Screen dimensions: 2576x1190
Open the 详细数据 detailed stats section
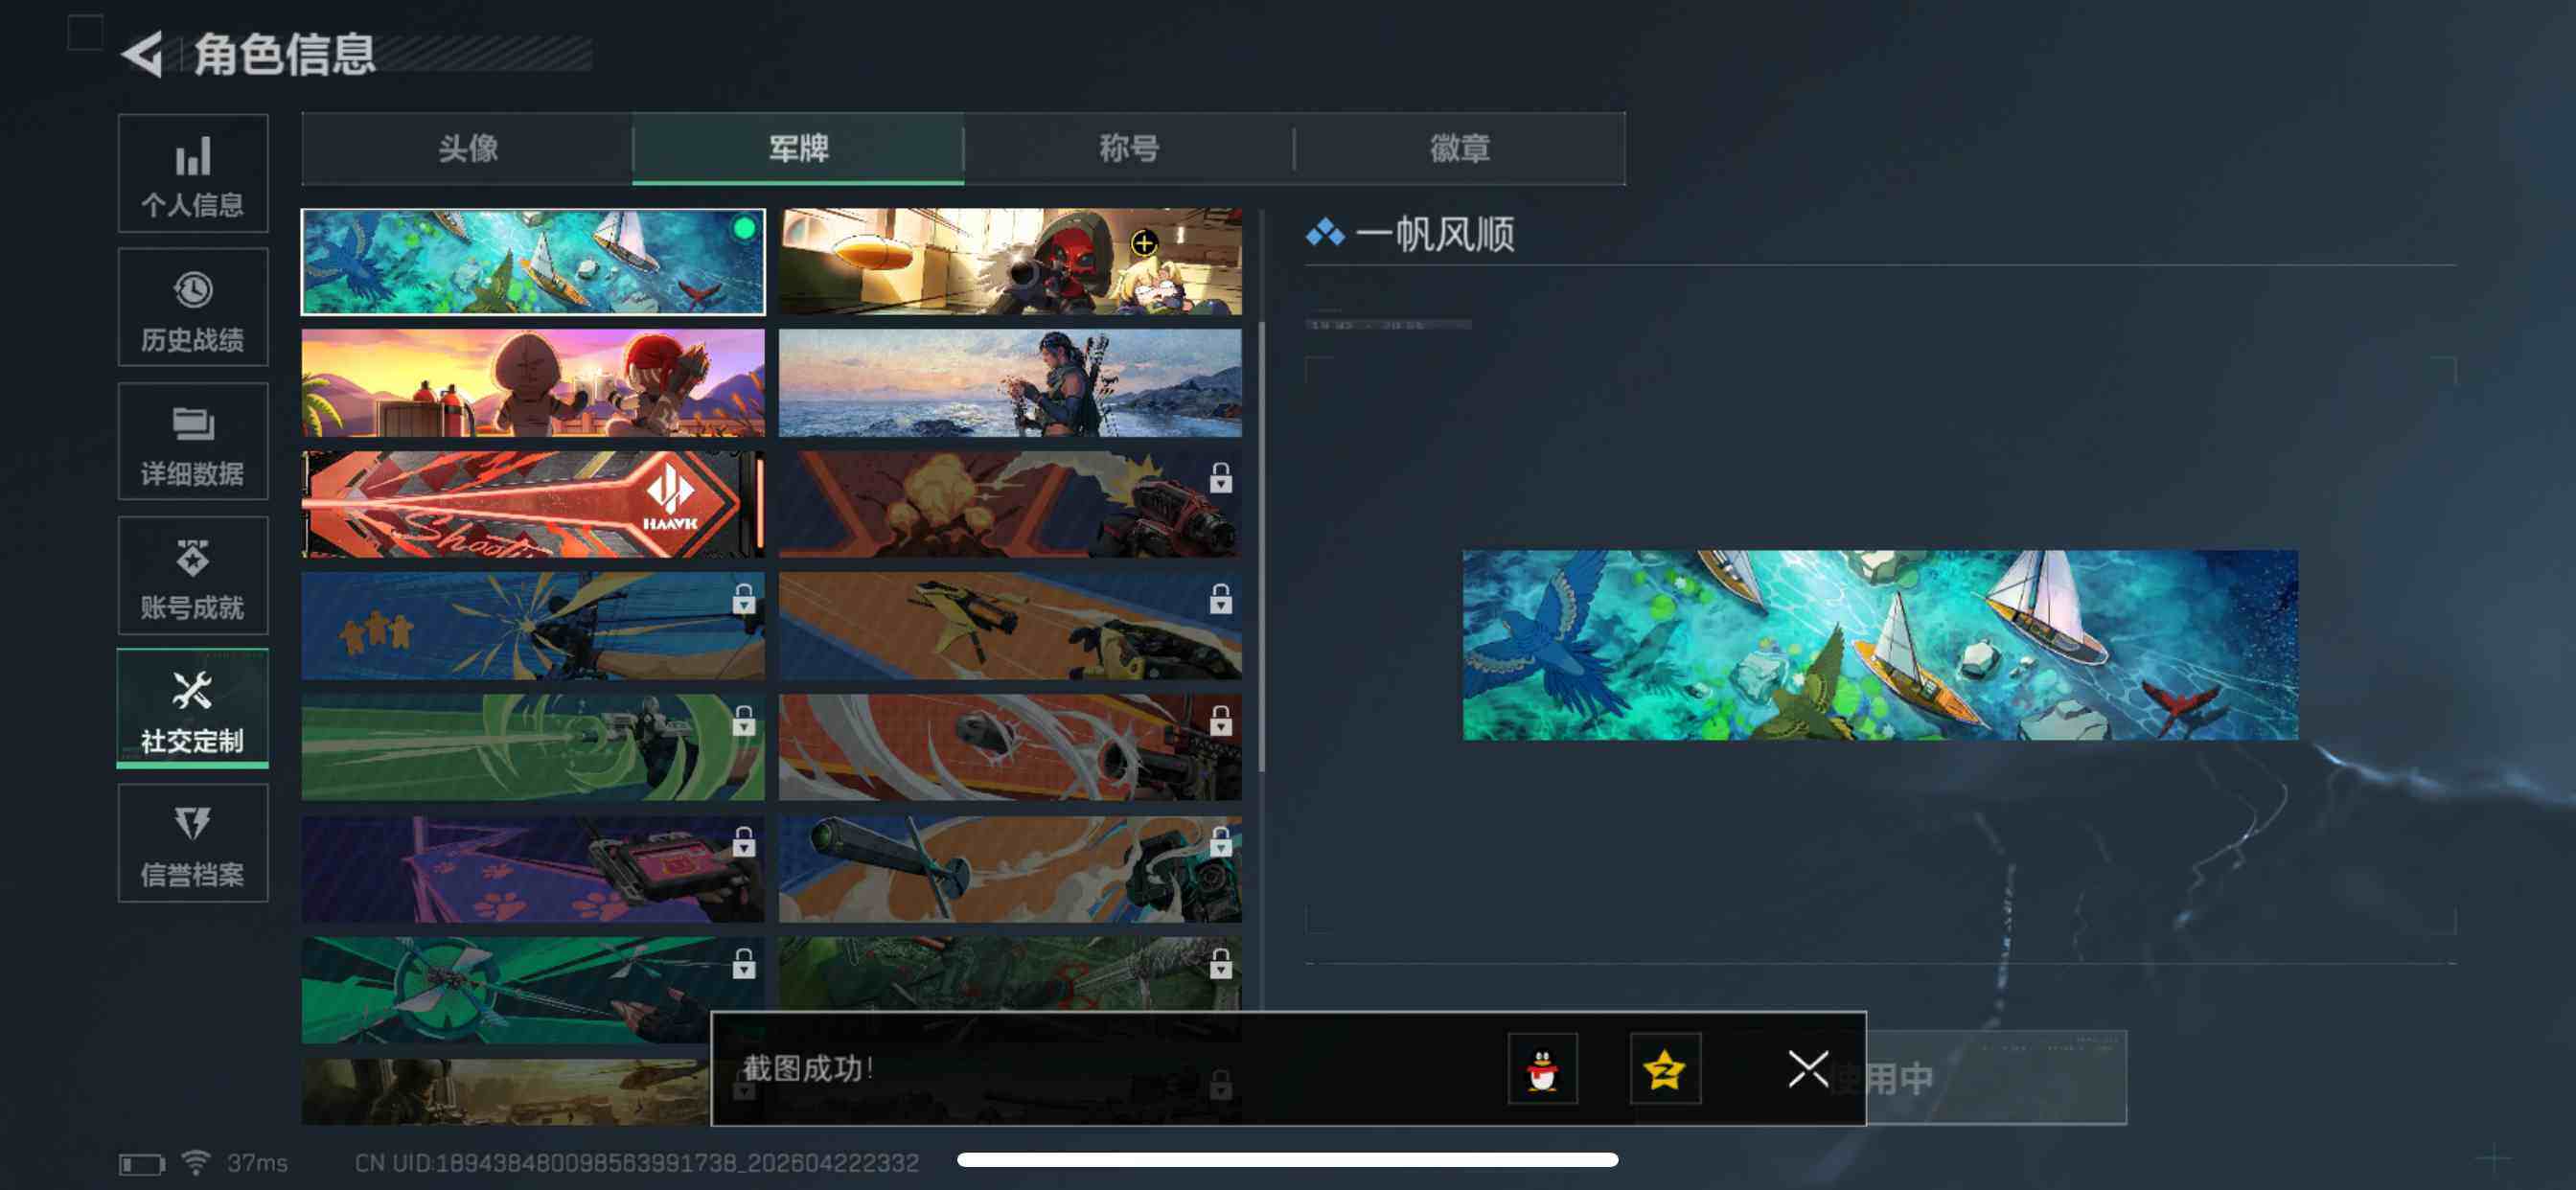[x=193, y=441]
